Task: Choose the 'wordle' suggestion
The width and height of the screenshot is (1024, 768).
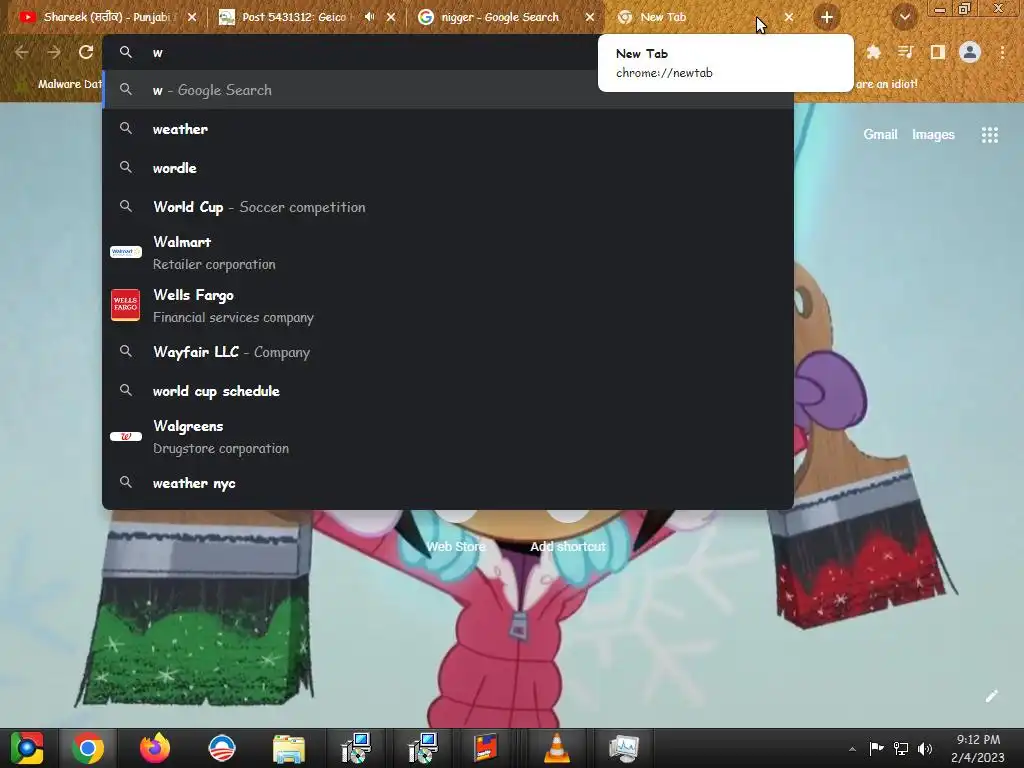Action: click(x=448, y=168)
